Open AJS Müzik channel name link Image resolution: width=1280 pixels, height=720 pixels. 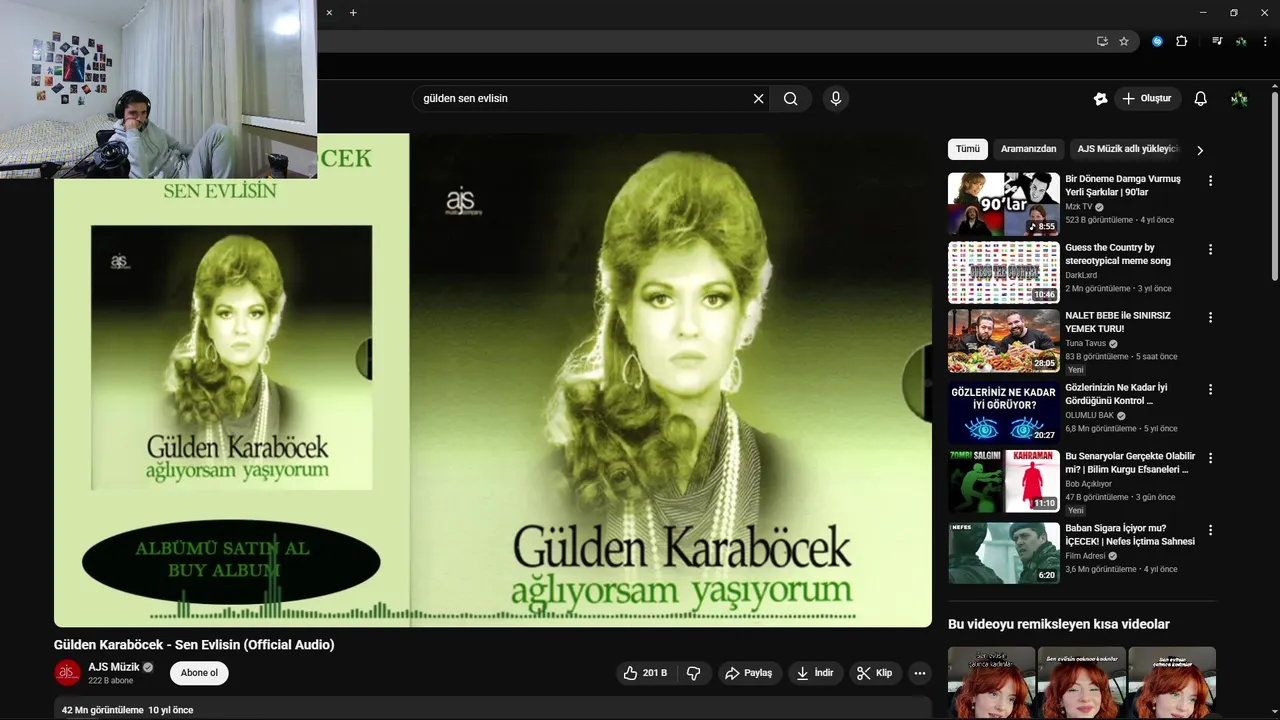click(114, 667)
